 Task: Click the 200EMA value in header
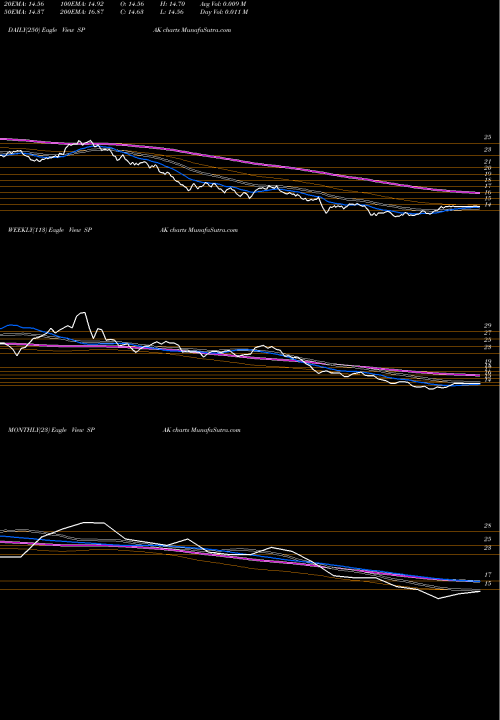tap(83, 12)
